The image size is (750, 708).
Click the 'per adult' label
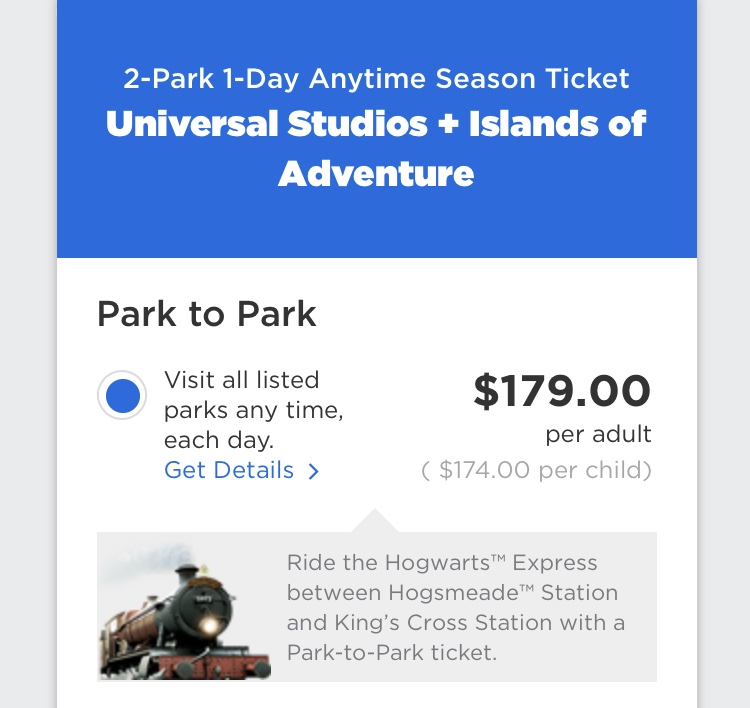598,434
